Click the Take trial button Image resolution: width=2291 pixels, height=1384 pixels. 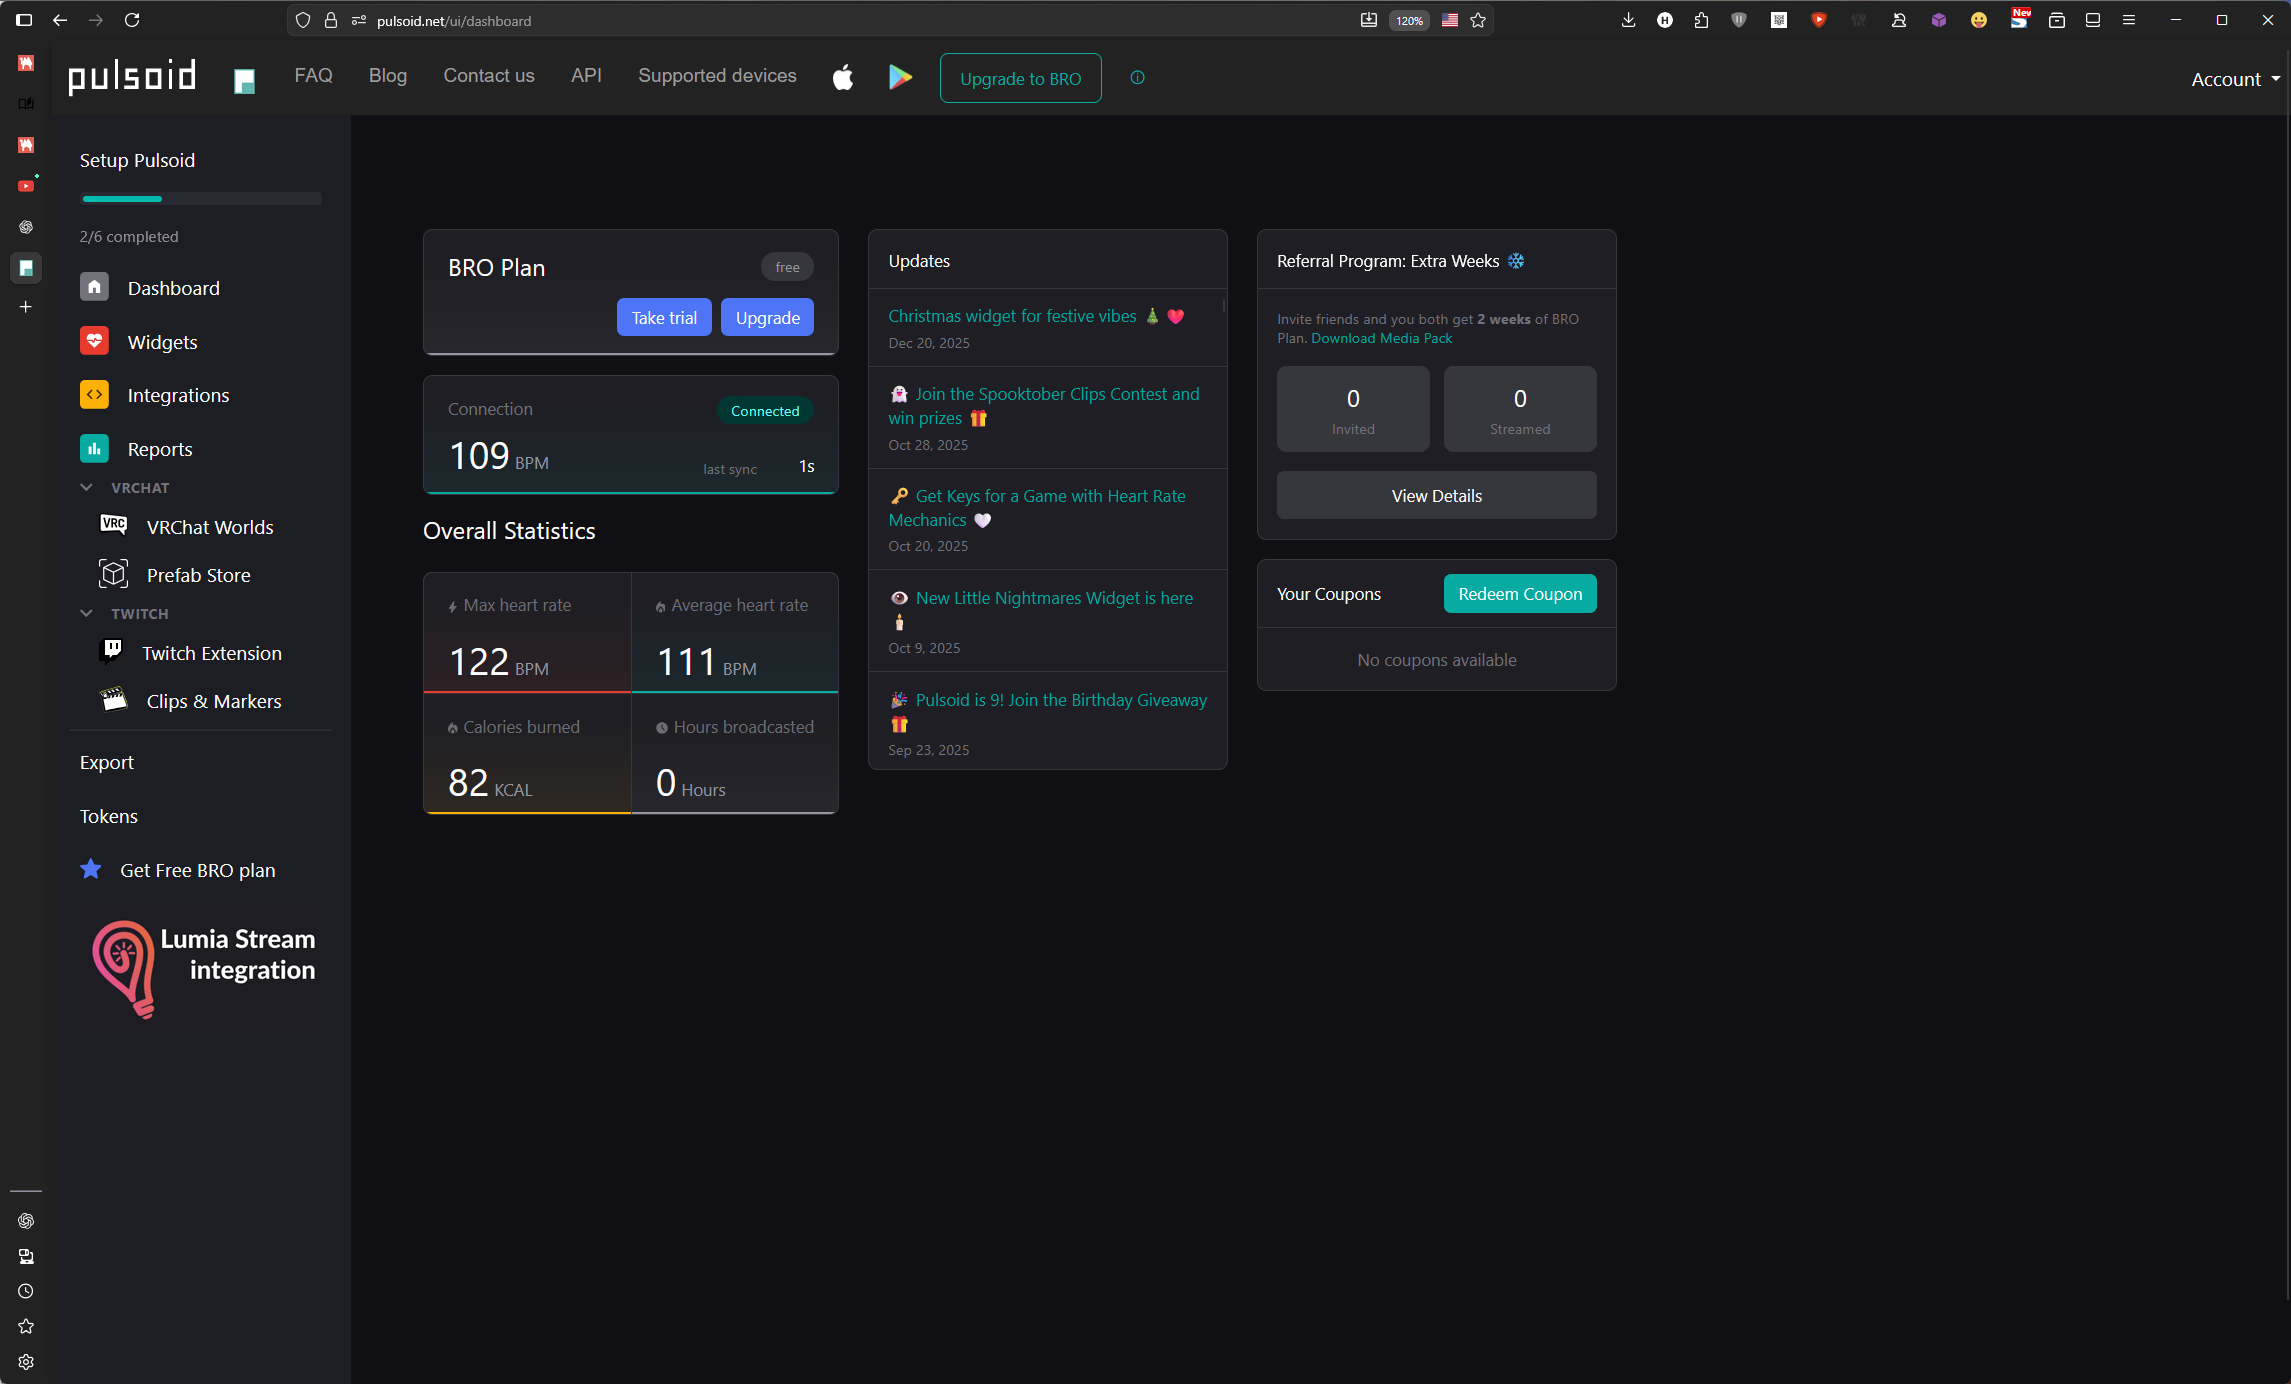[664, 318]
